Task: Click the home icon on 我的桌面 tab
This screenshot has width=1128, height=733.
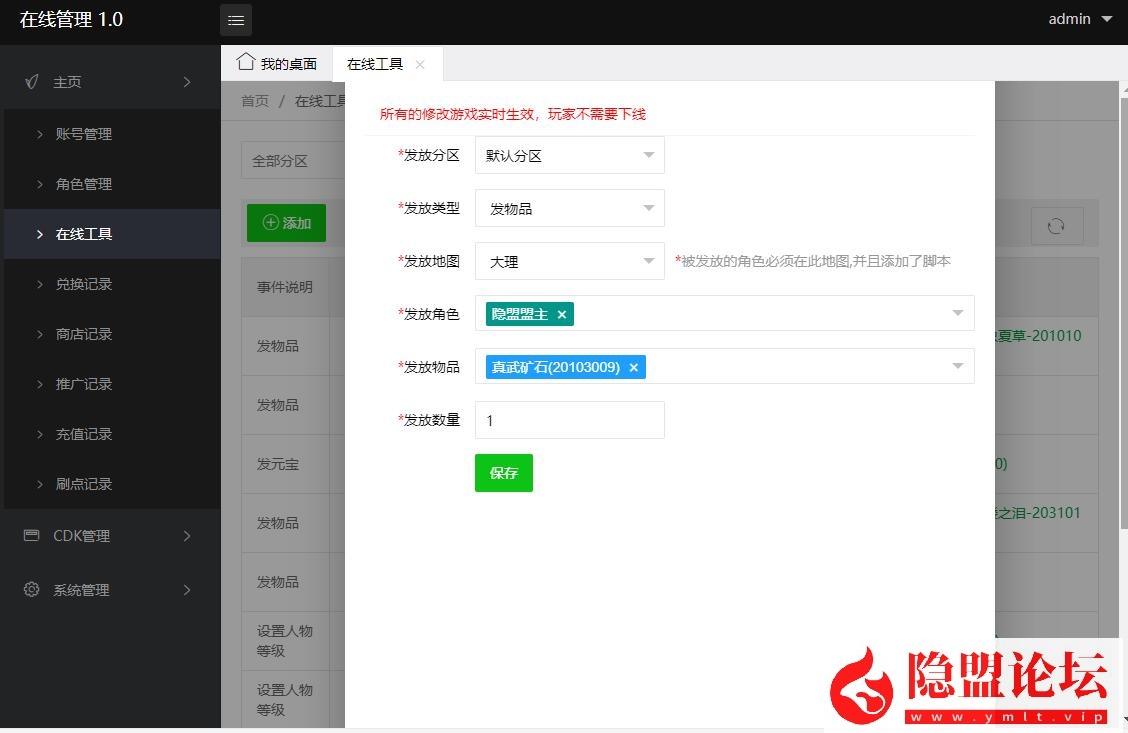Action: [x=245, y=63]
